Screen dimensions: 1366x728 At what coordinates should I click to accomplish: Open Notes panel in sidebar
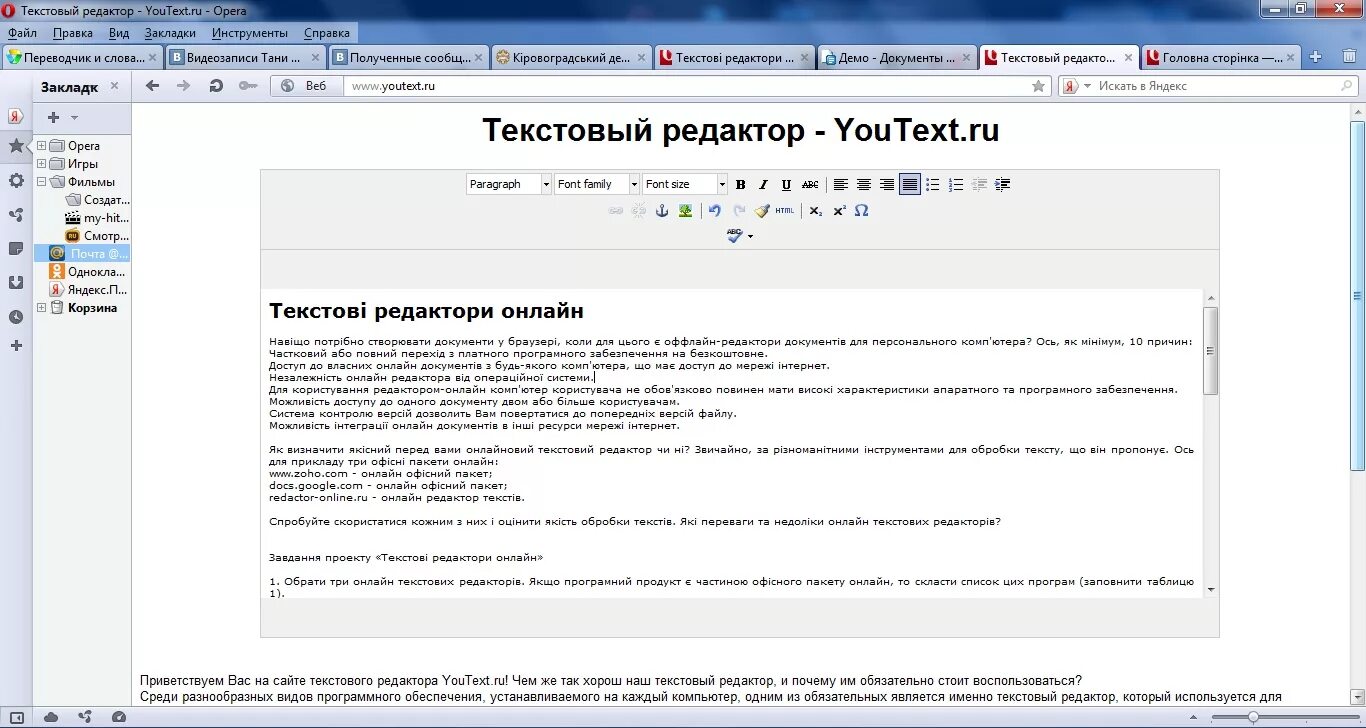click(16, 249)
